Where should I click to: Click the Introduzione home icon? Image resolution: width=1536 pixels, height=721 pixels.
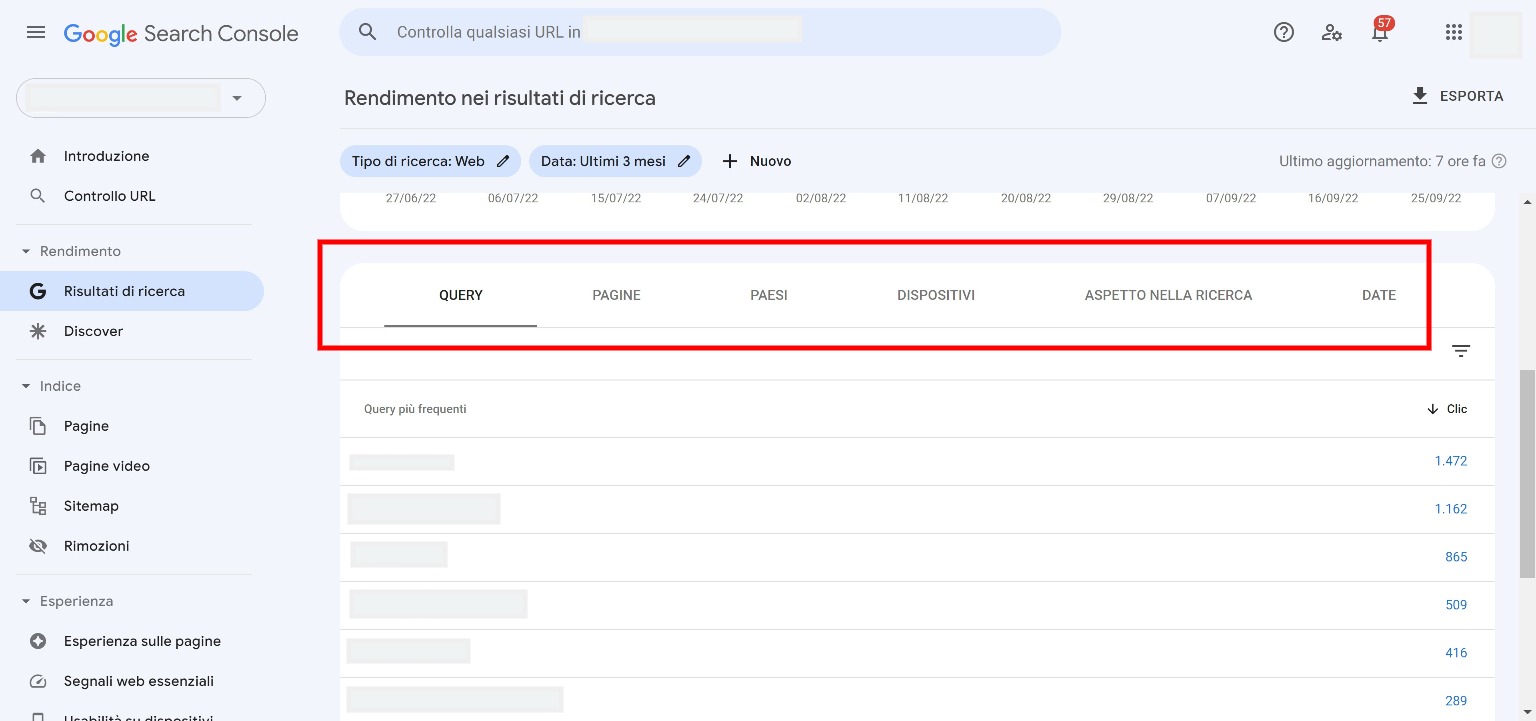pyautogui.click(x=38, y=156)
